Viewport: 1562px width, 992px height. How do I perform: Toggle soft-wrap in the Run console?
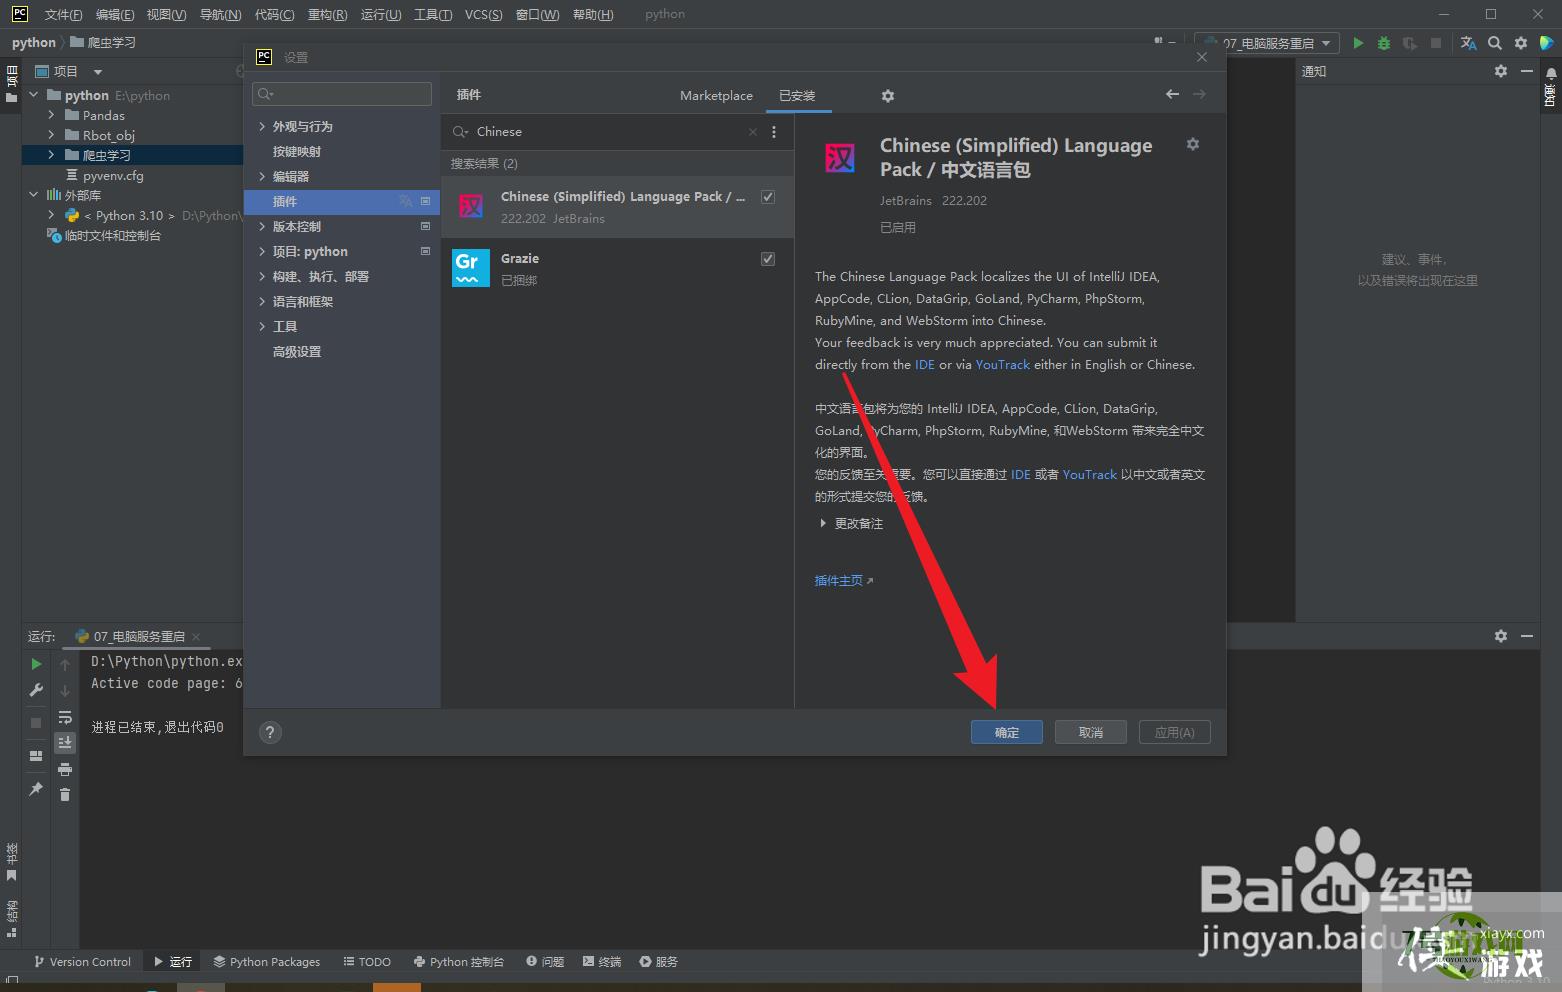click(x=65, y=717)
